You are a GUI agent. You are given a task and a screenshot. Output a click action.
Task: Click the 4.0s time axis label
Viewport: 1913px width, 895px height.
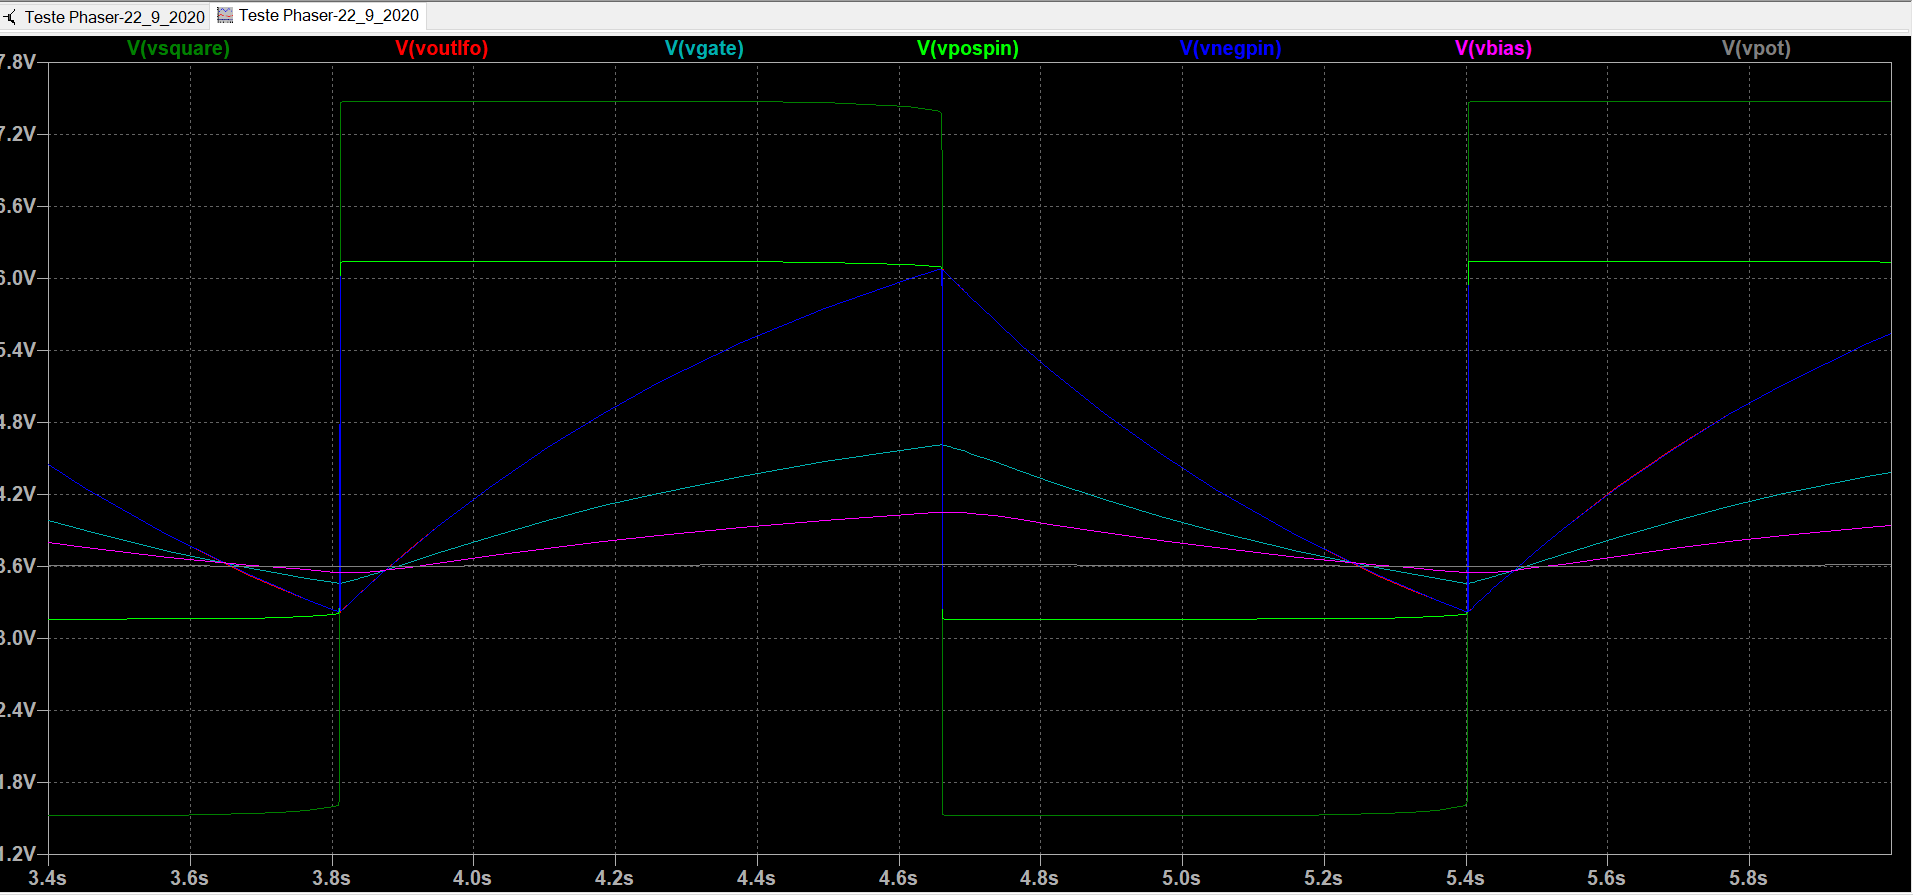472,878
